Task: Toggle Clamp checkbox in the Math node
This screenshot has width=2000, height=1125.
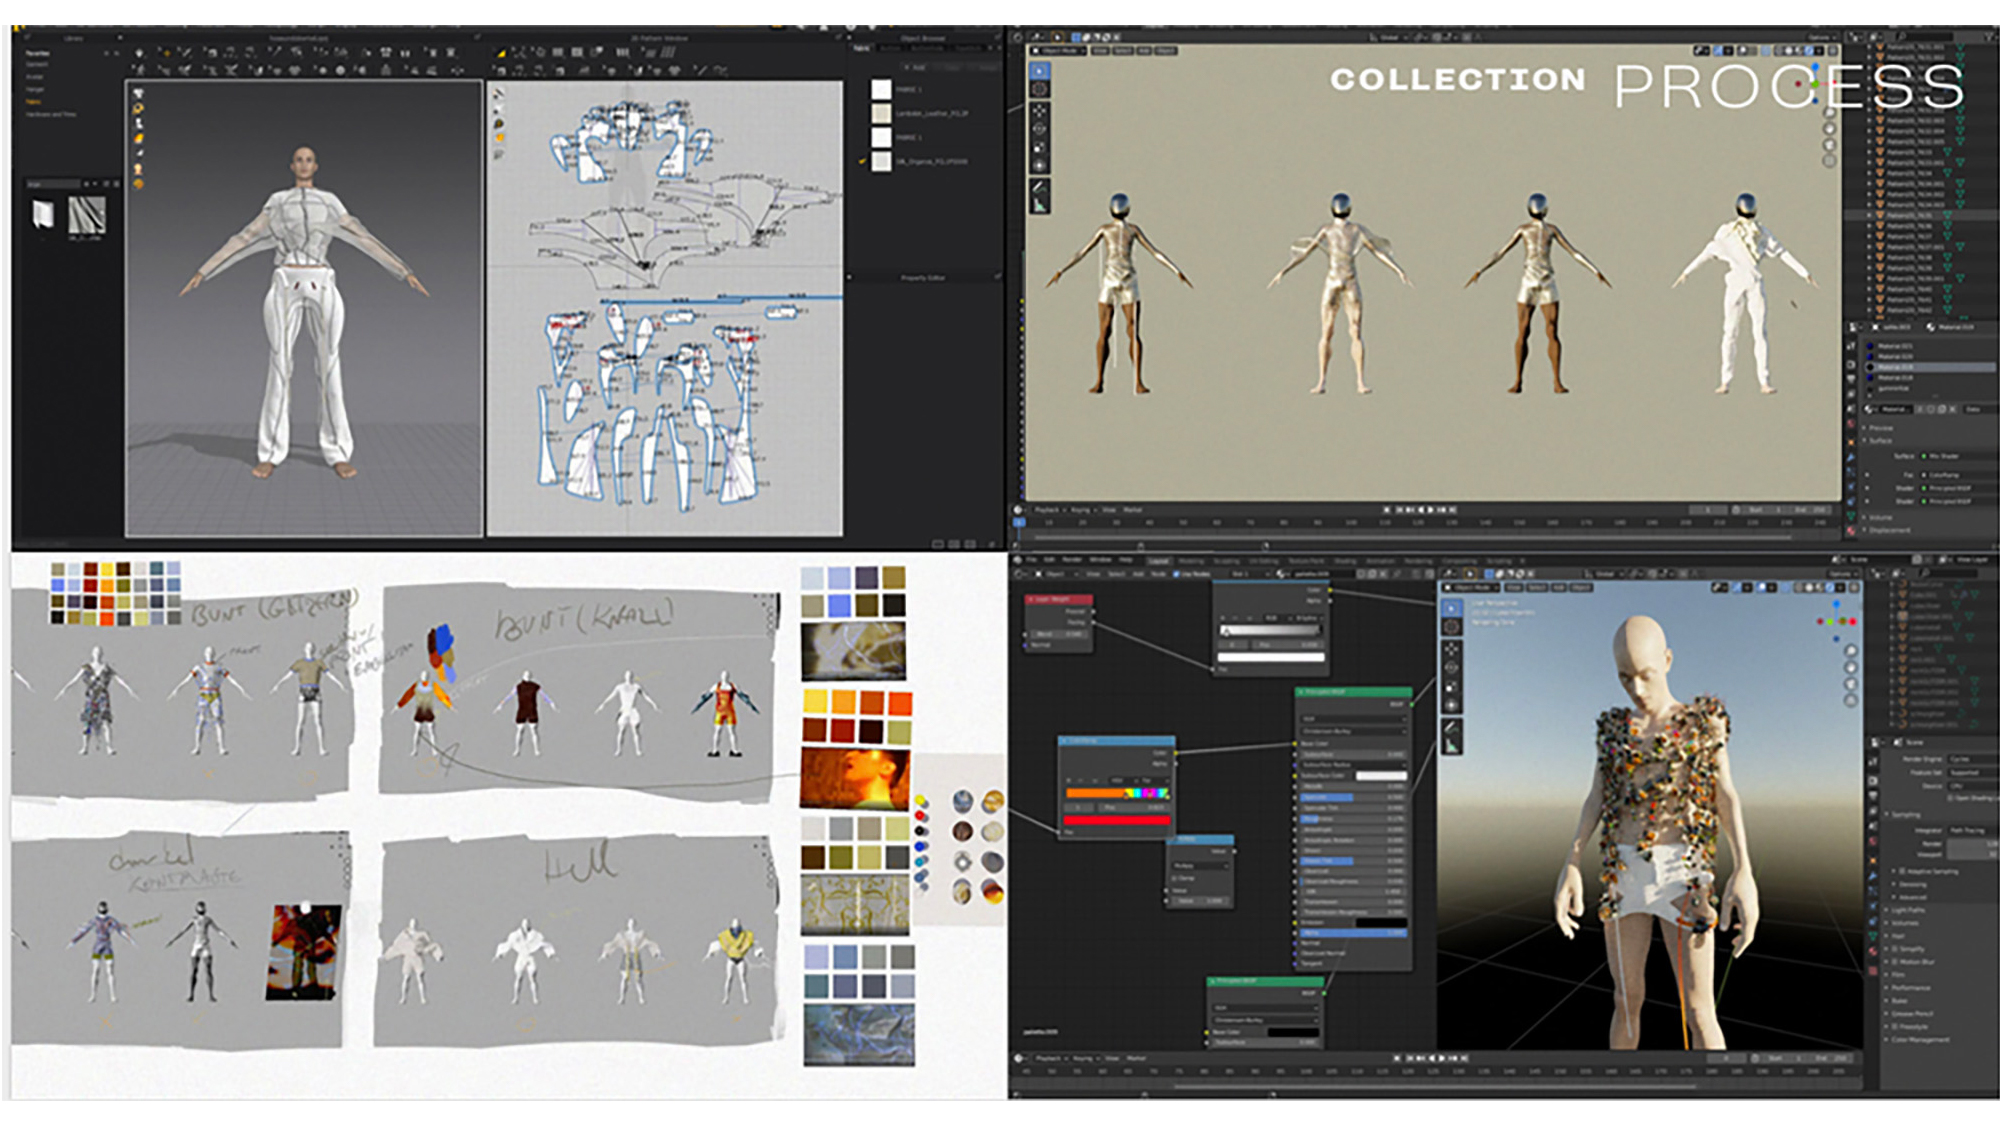Action: (x=1176, y=877)
